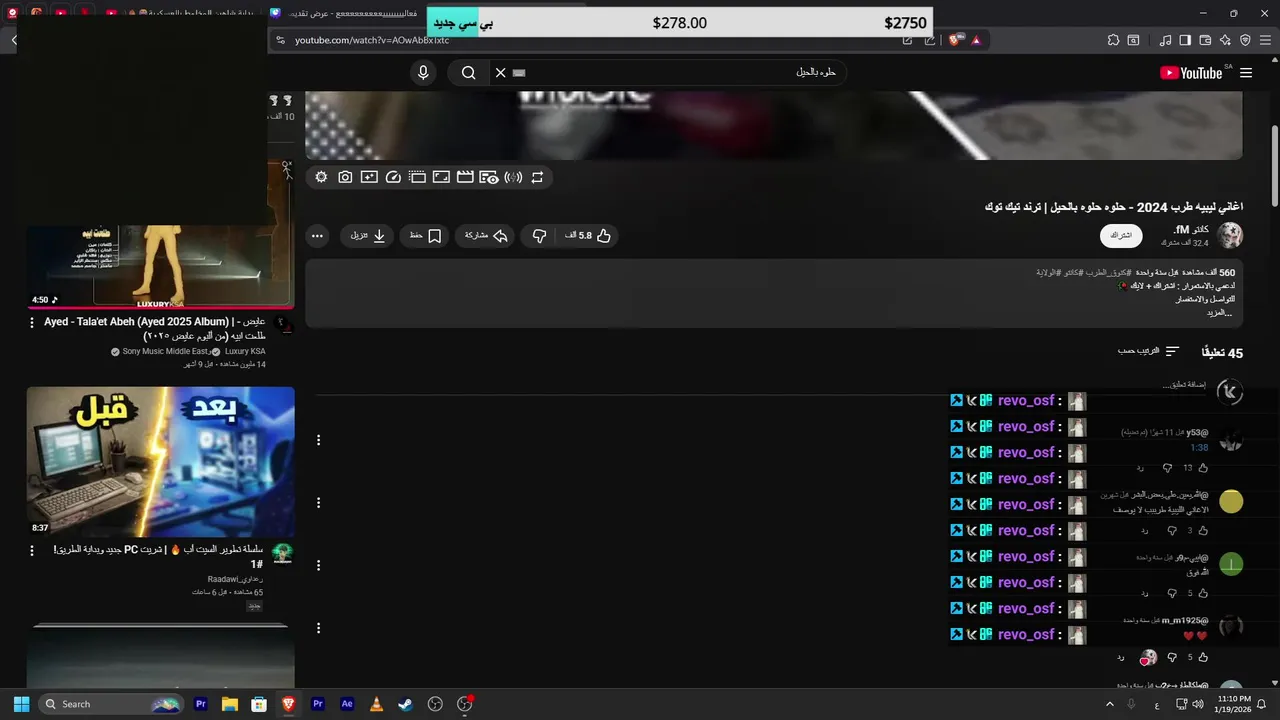Open the taskbar volume speaker icon
The width and height of the screenshot is (1280, 720).
click(x=1198, y=704)
